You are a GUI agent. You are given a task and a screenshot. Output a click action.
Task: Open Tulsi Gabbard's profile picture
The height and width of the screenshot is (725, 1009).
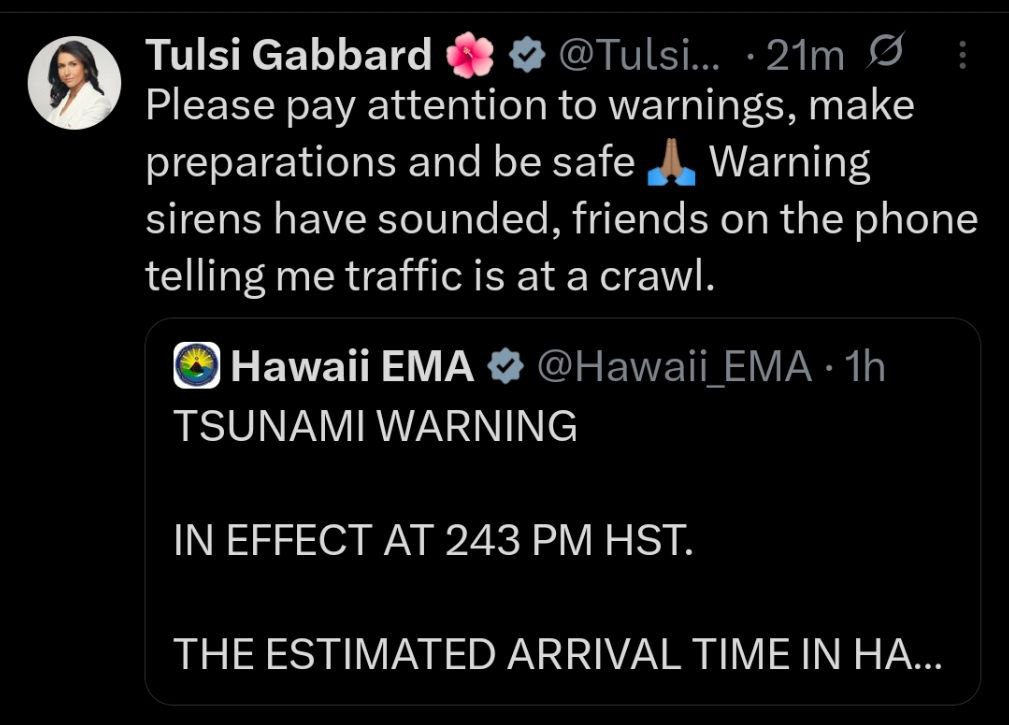(x=74, y=82)
